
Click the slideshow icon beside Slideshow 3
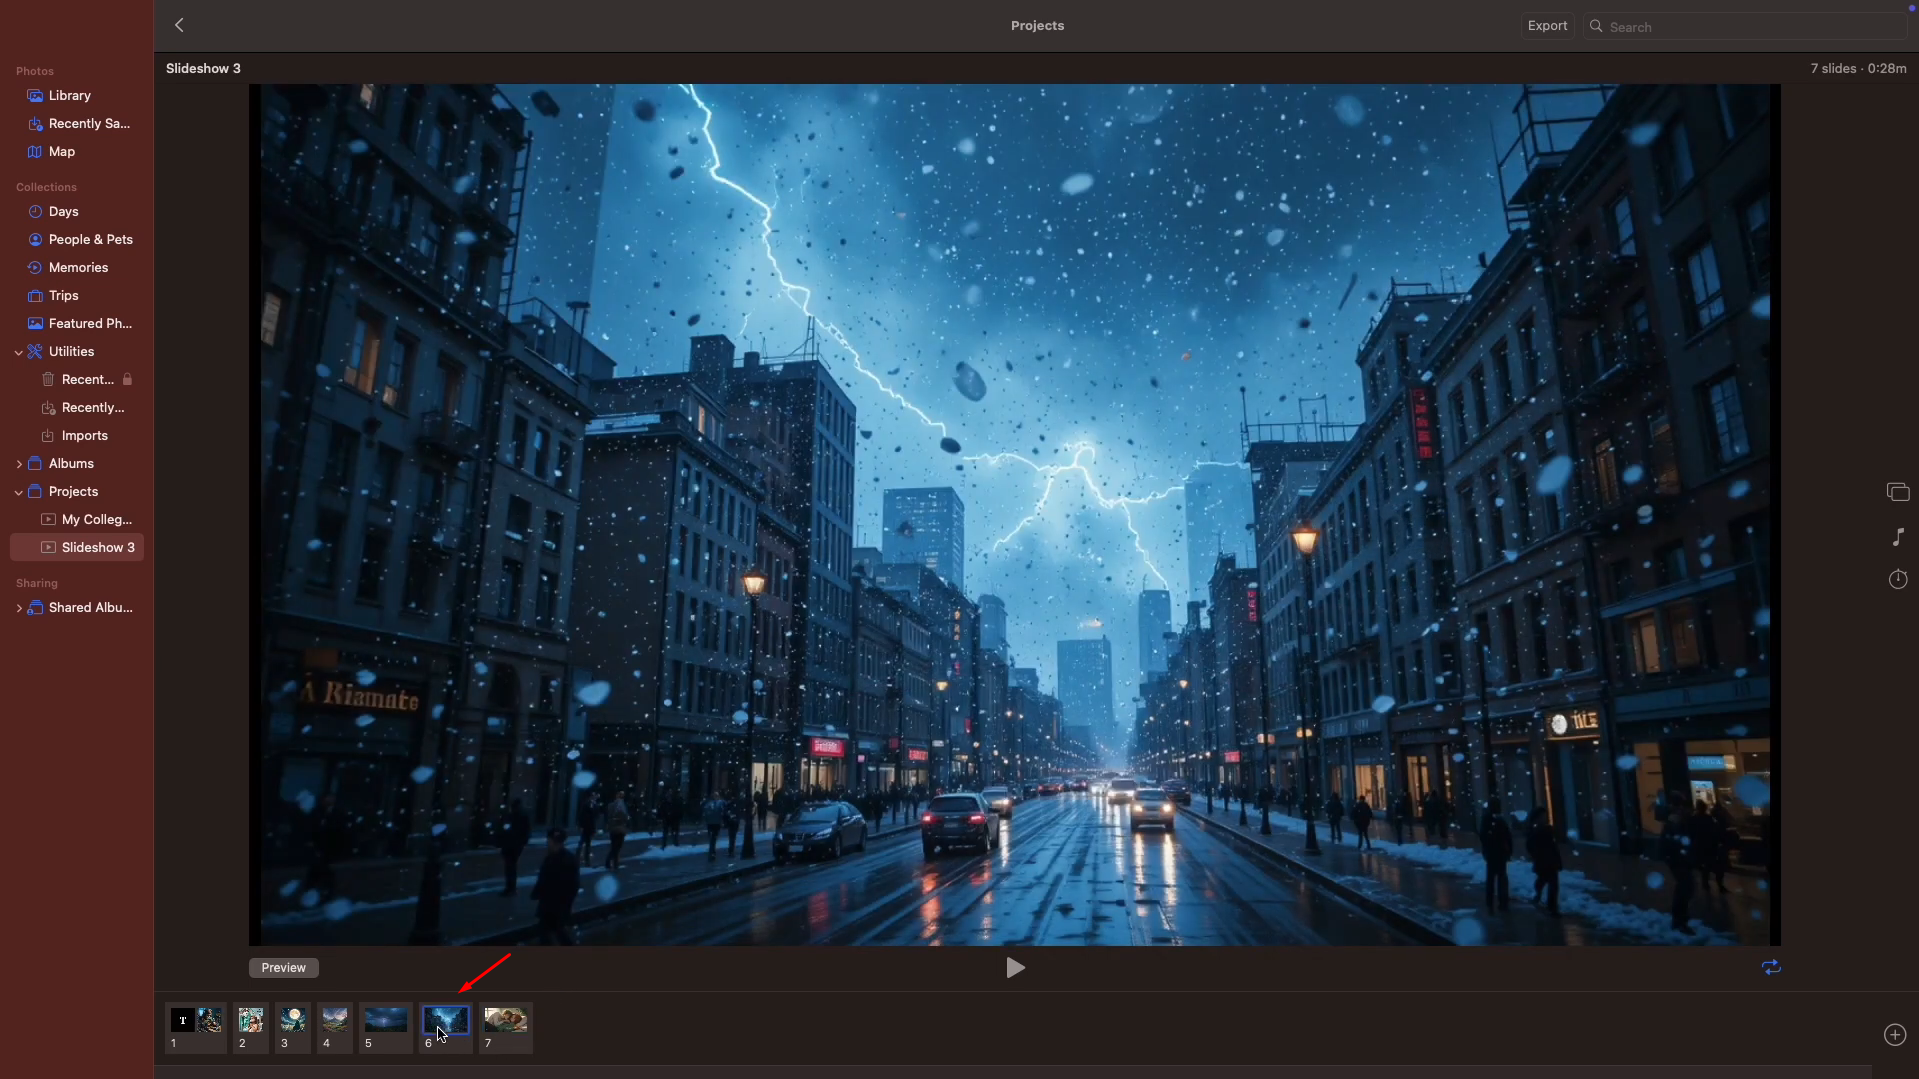(48, 548)
